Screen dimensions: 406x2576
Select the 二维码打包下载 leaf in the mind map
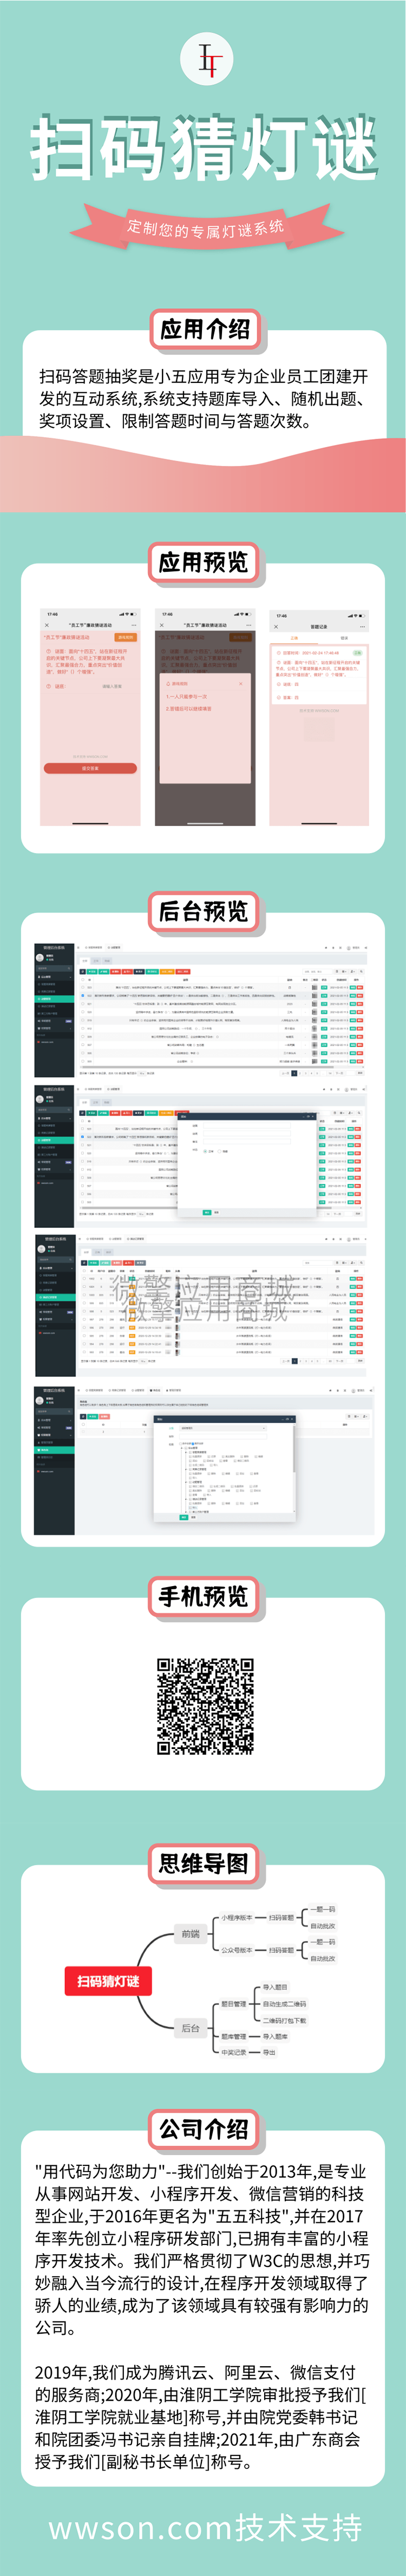pos(285,2020)
